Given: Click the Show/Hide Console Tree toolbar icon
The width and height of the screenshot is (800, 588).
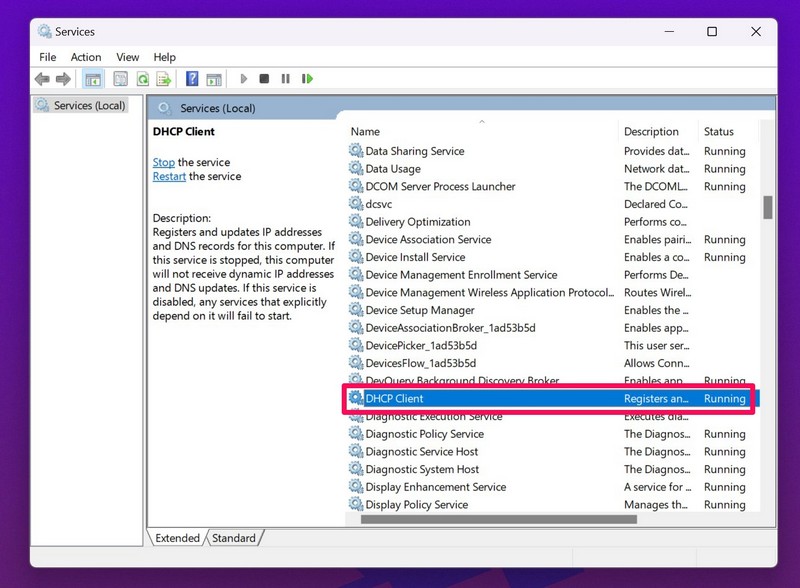Looking at the screenshot, I should (x=93, y=79).
